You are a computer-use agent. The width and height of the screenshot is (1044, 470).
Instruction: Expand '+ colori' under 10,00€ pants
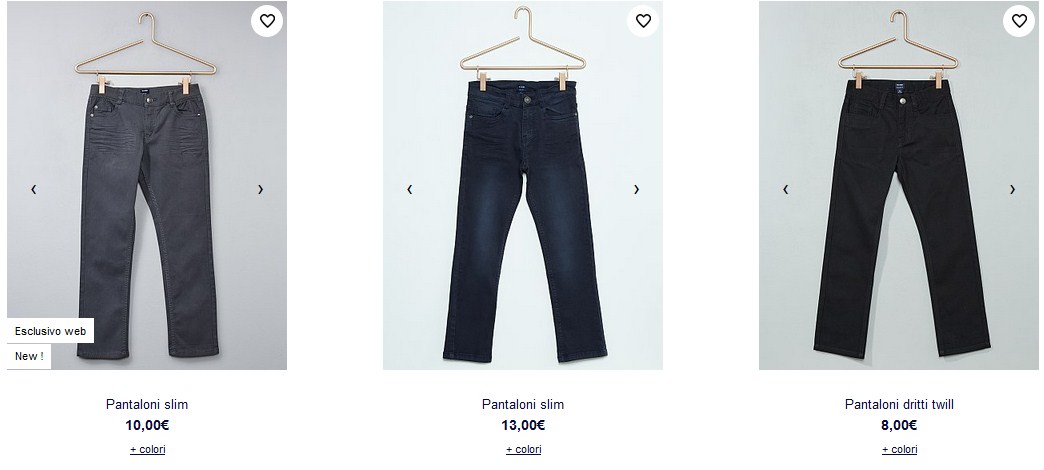click(147, 449)
